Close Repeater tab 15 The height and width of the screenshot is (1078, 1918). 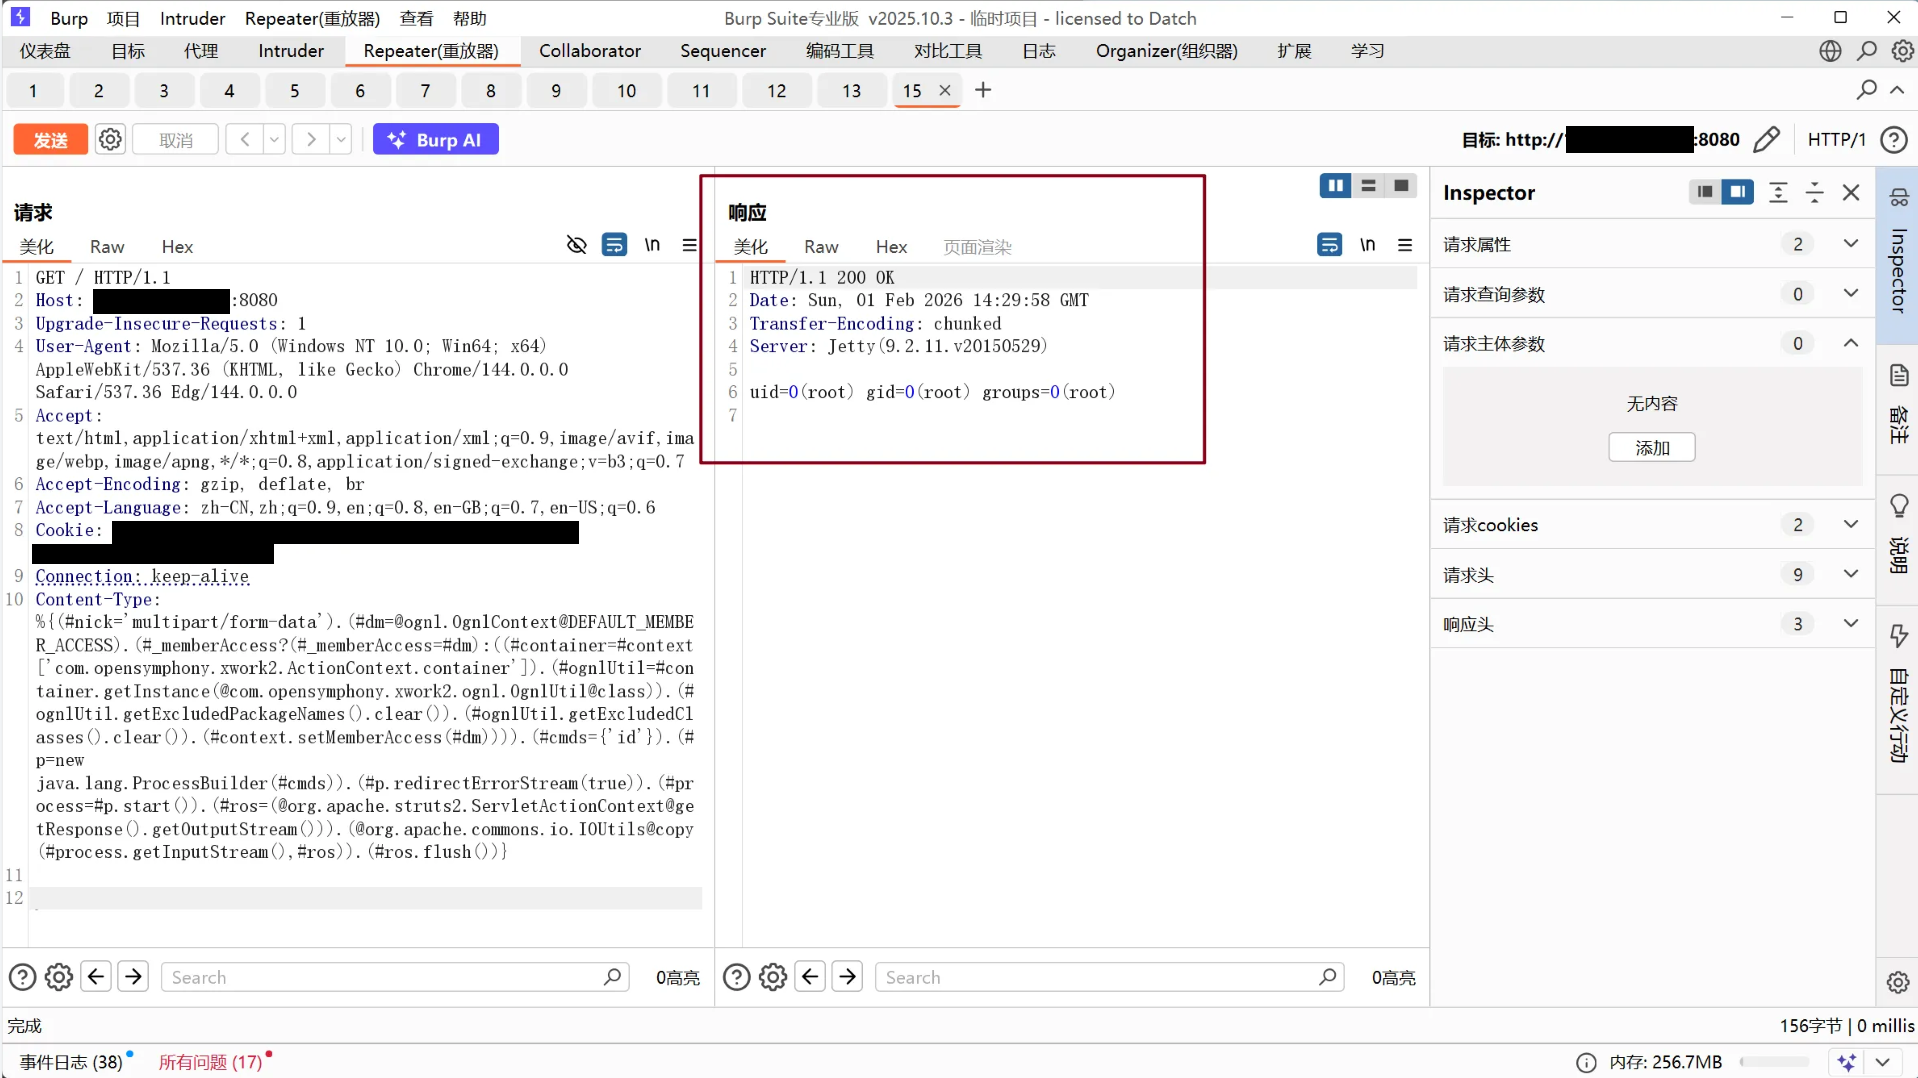[x=944, y=90]
